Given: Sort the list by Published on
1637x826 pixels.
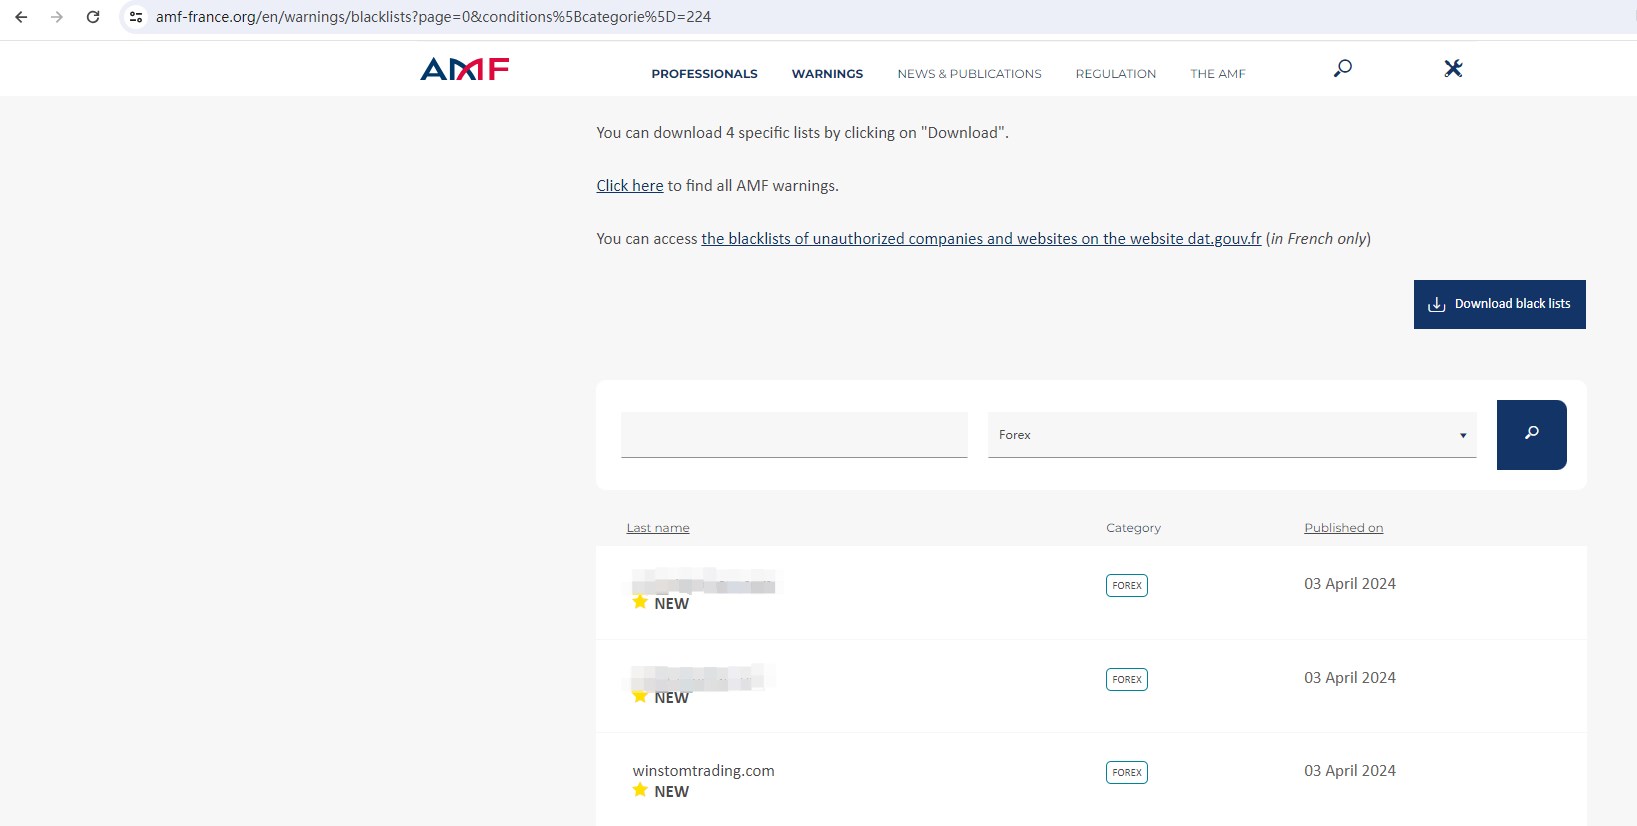Looking at the screenshot, I should 1343,528.
